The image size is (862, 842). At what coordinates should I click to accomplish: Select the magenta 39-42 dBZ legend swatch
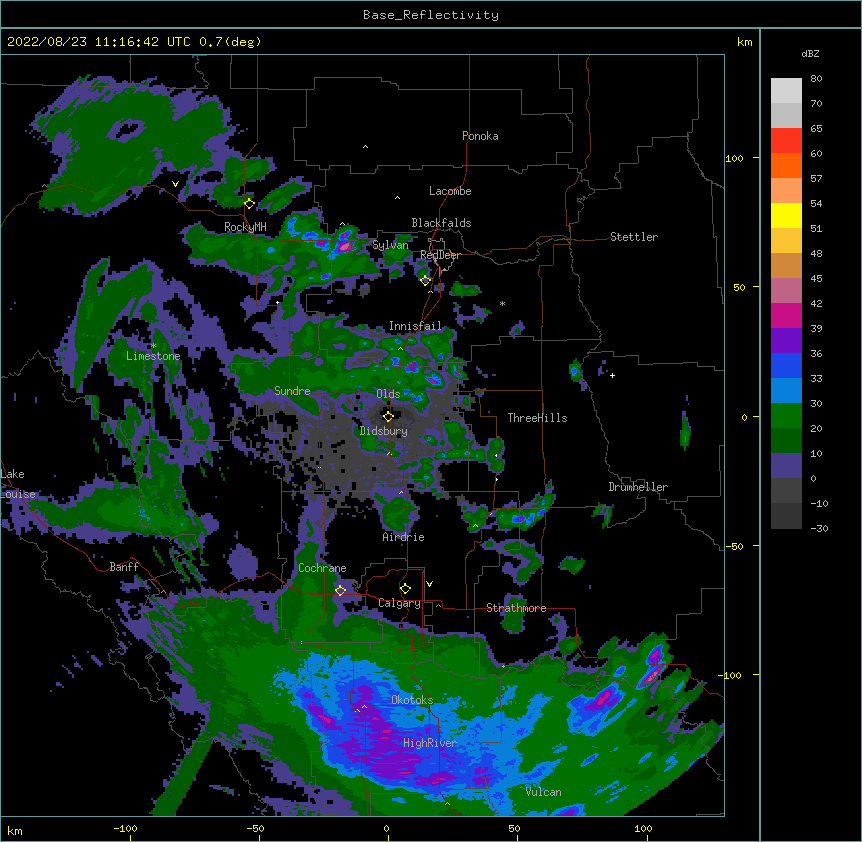[x=786, y=315]
